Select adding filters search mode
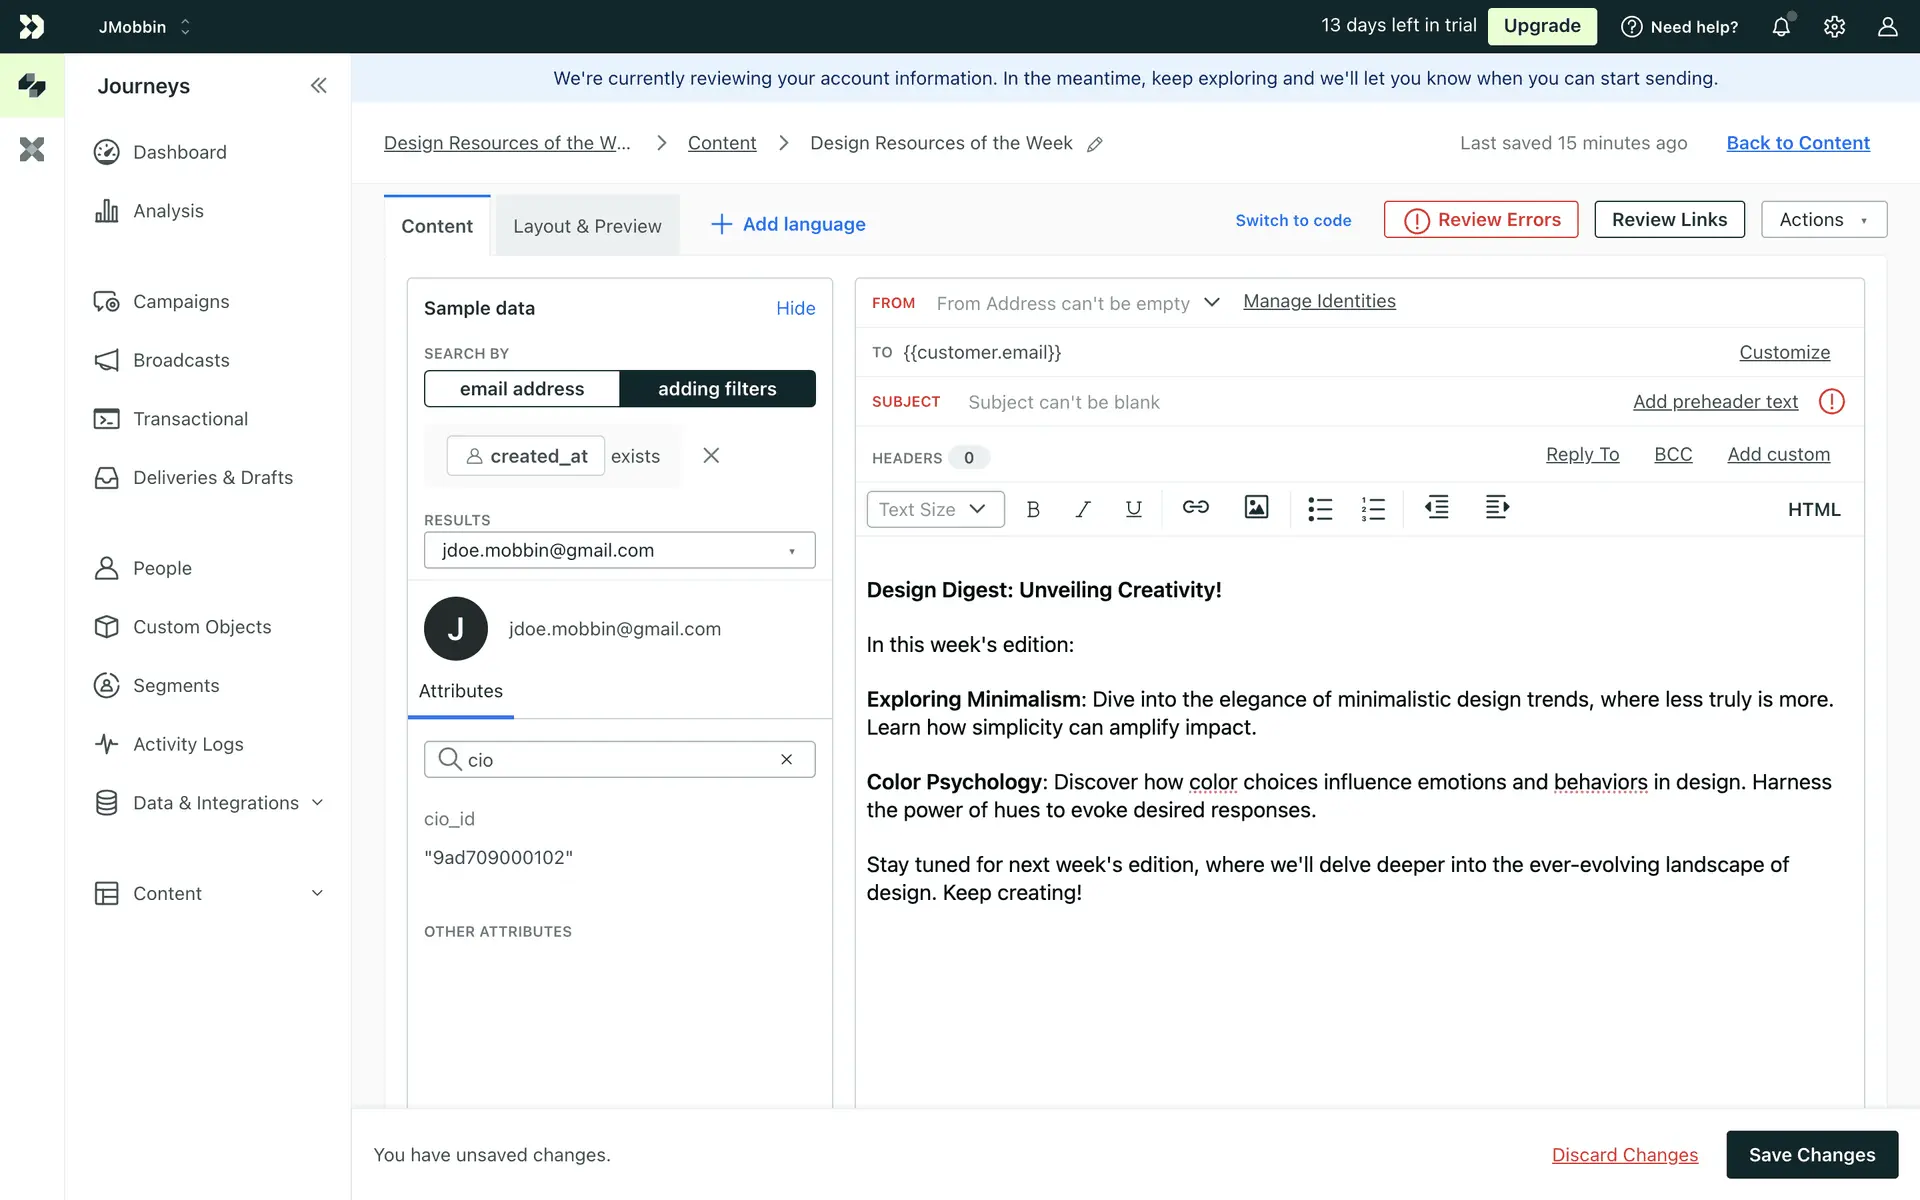 tap(717, 389)
